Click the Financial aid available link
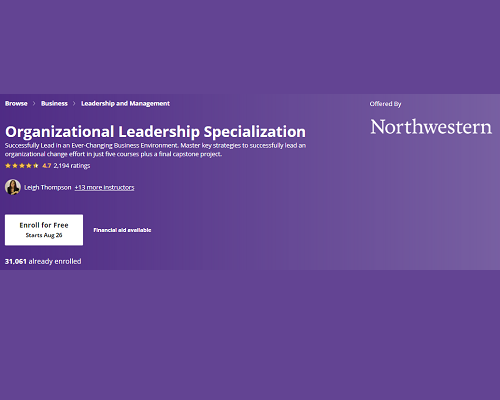 pyautogui.click(x=122, y=230)
